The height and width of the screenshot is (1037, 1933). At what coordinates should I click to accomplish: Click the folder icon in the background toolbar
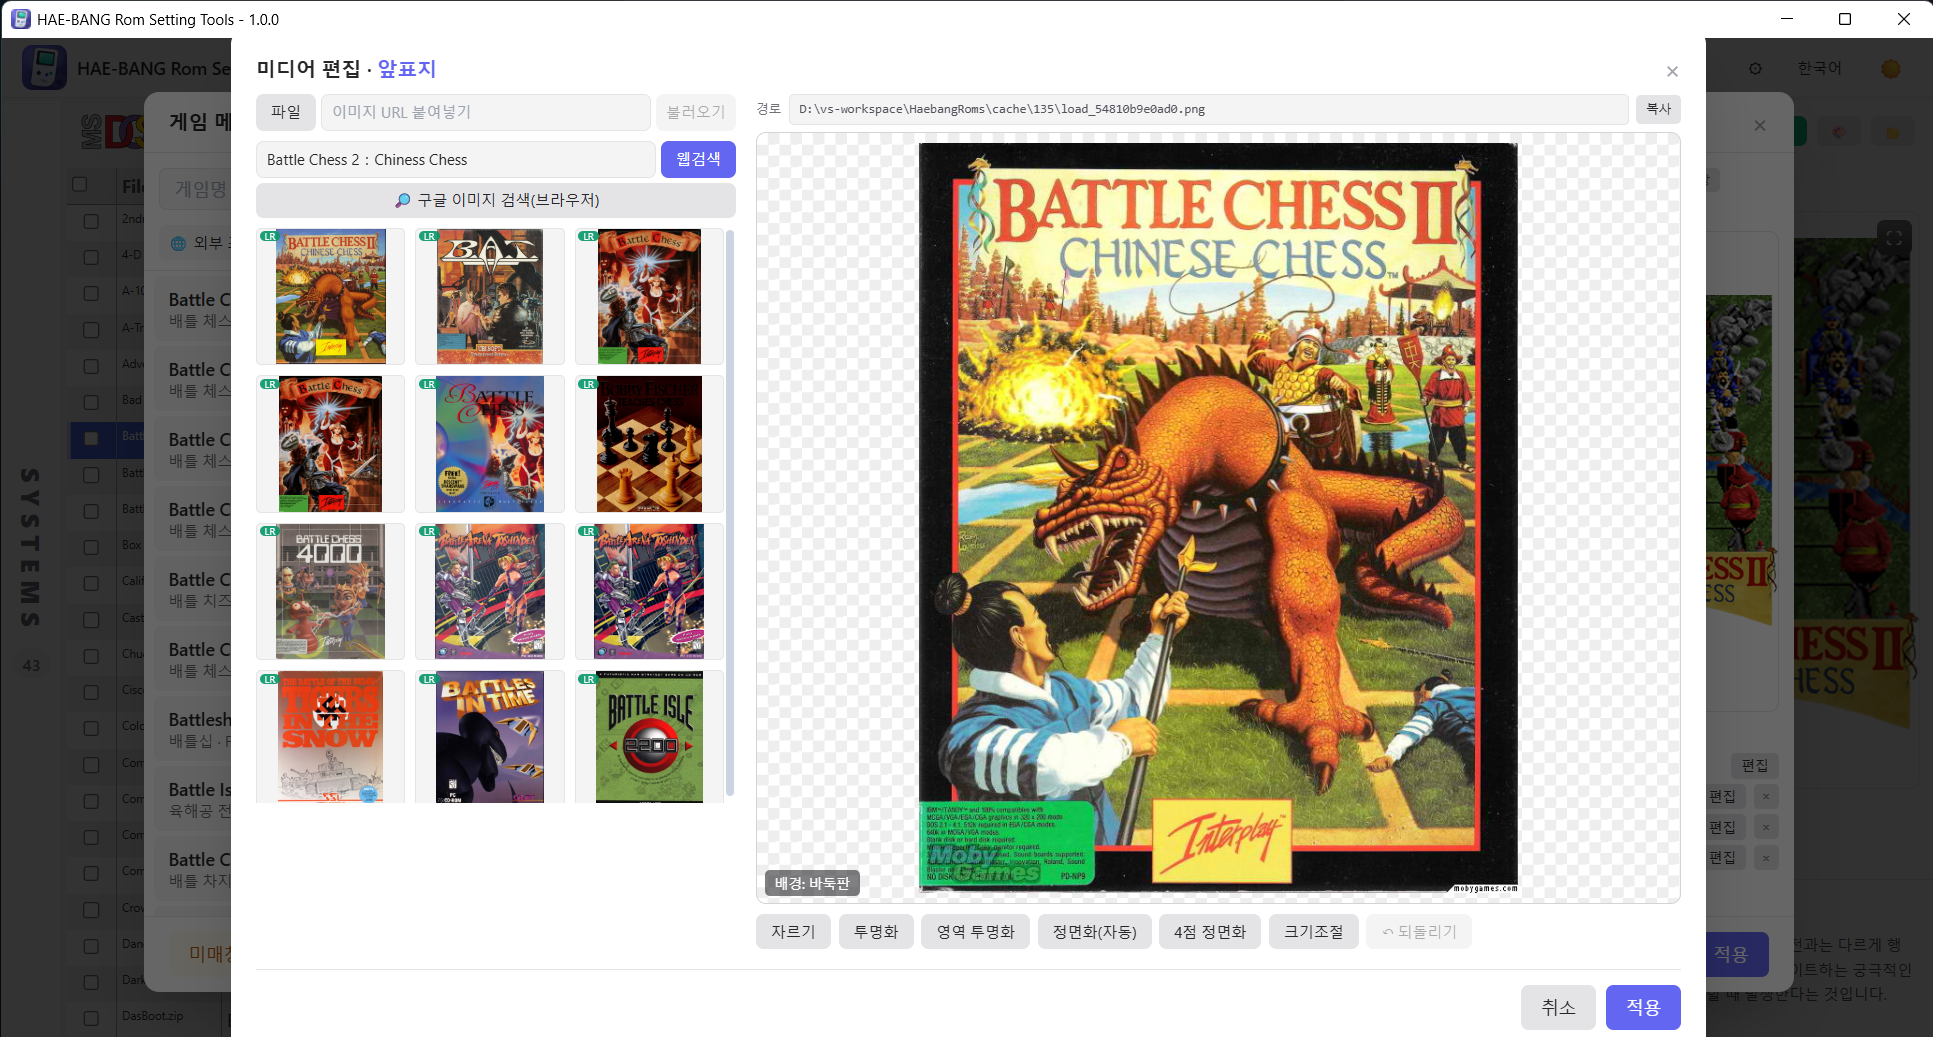(1892, 132)
